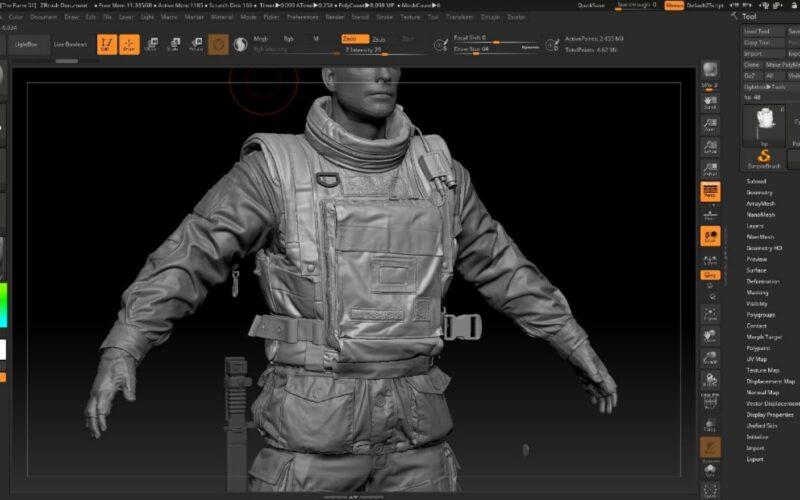
Task: Expand the Deformation subpalette
Action: pyautogui.click(x=762, y=281)
